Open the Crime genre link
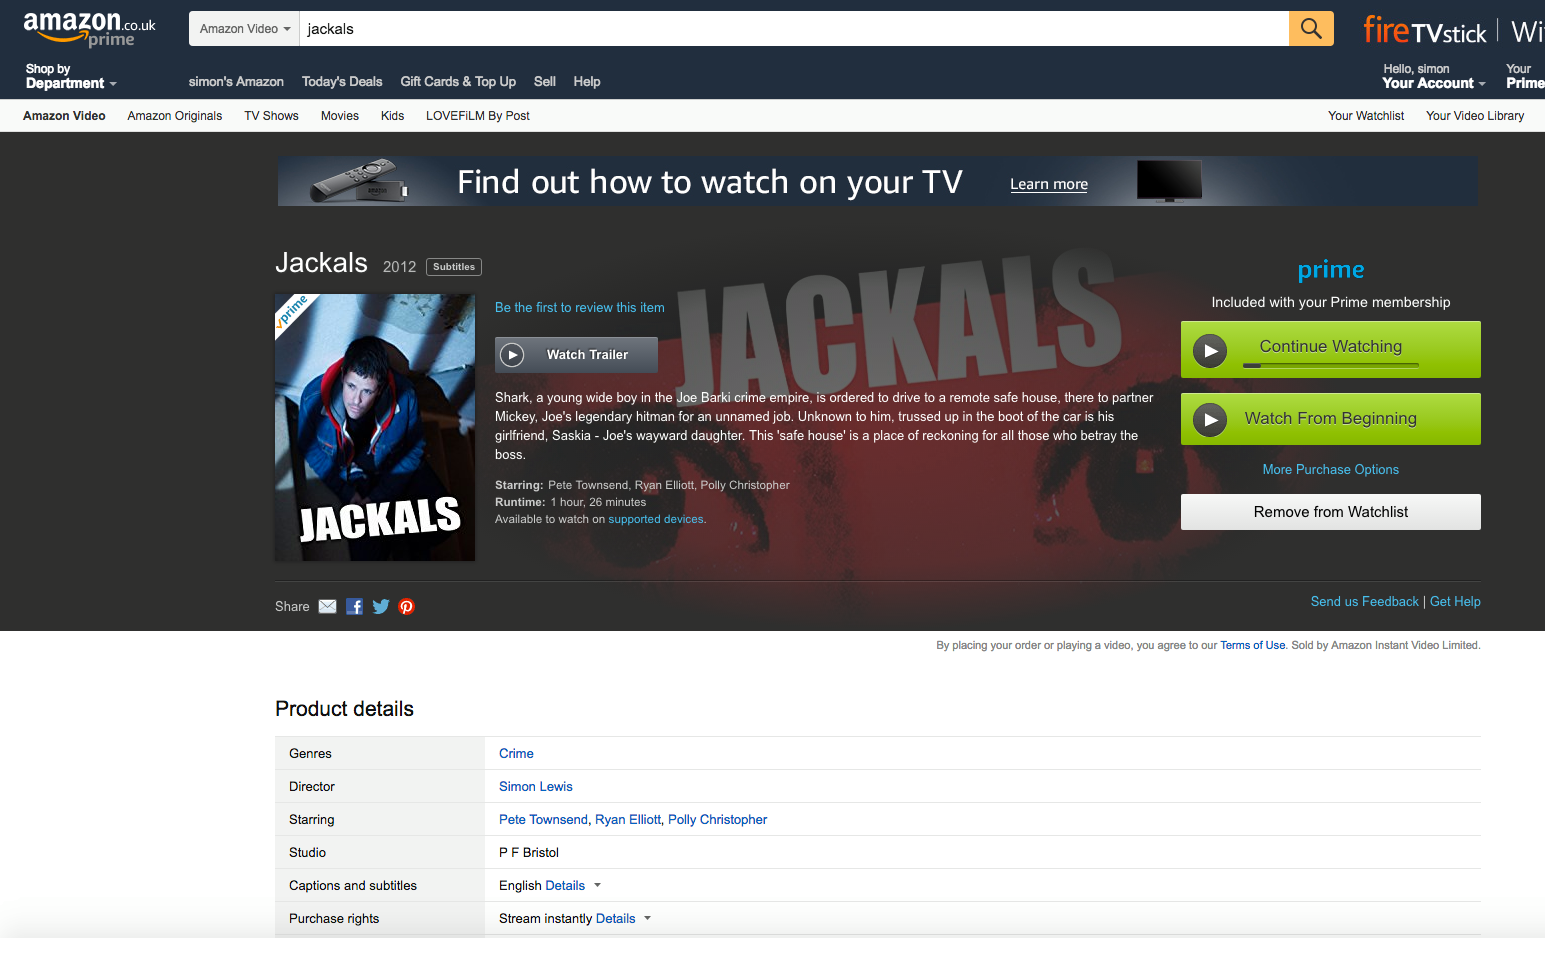 tap(516, 754)
